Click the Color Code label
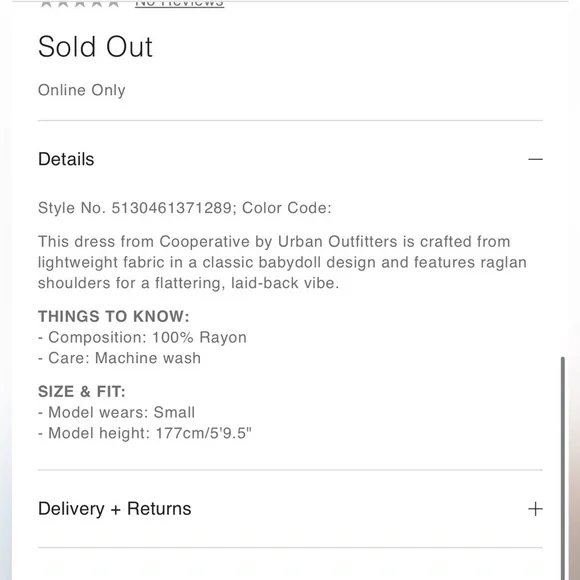This screenshot has height=580, width=580. (x=287, y=208)
